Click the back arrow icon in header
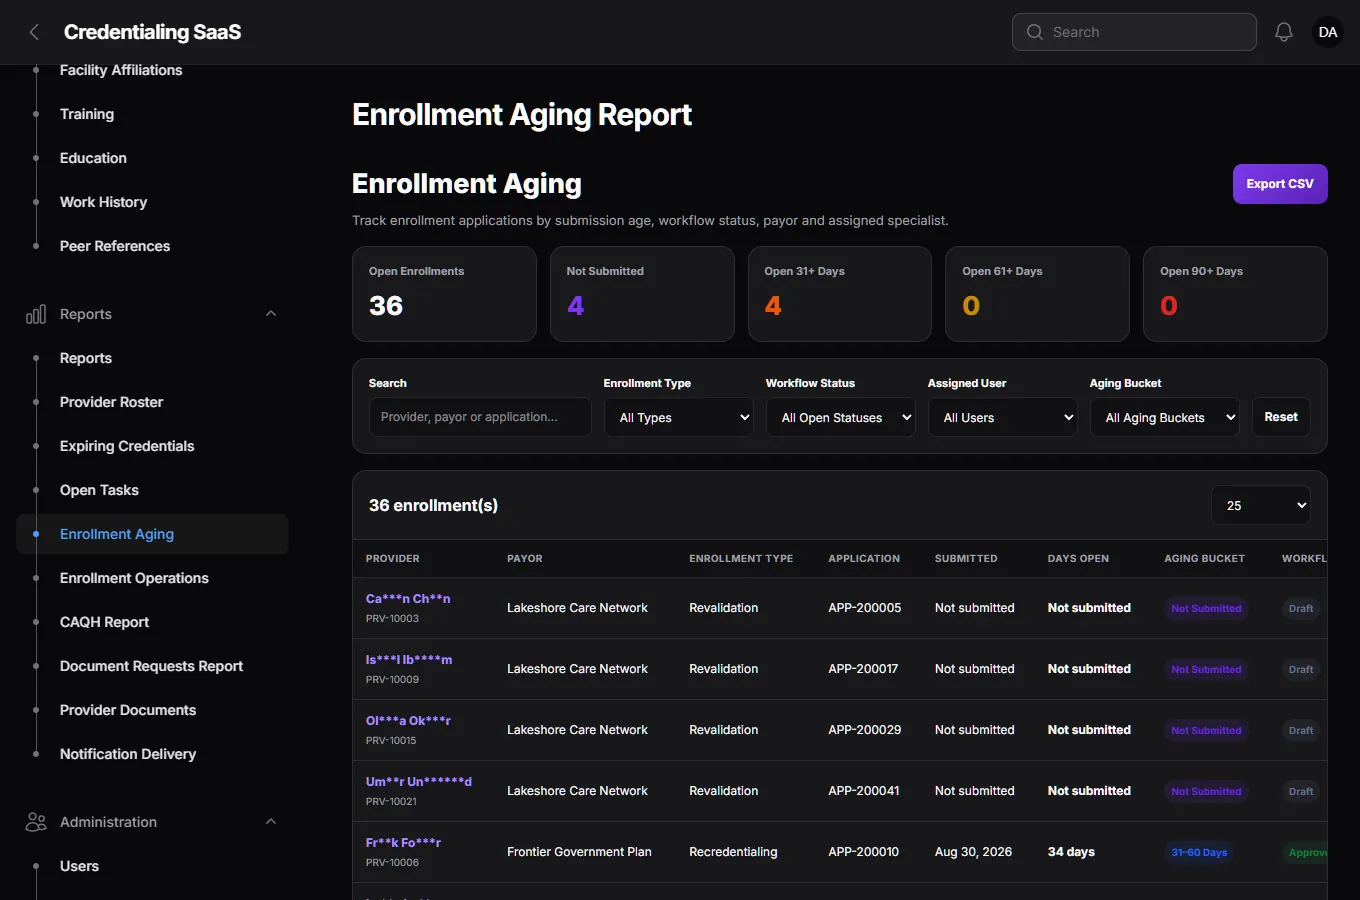Screen dimensions: 1360x900 click(x=34, y=32)
